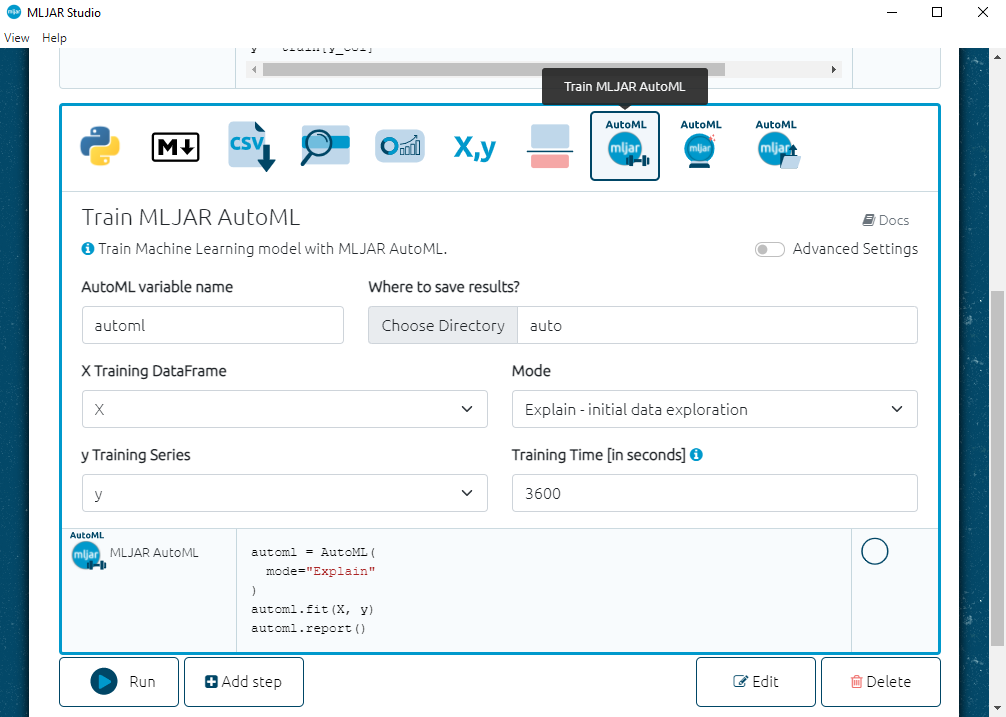Open the View menu
The width and height of the screenshot is (1006, 717).
click(17, 38)
